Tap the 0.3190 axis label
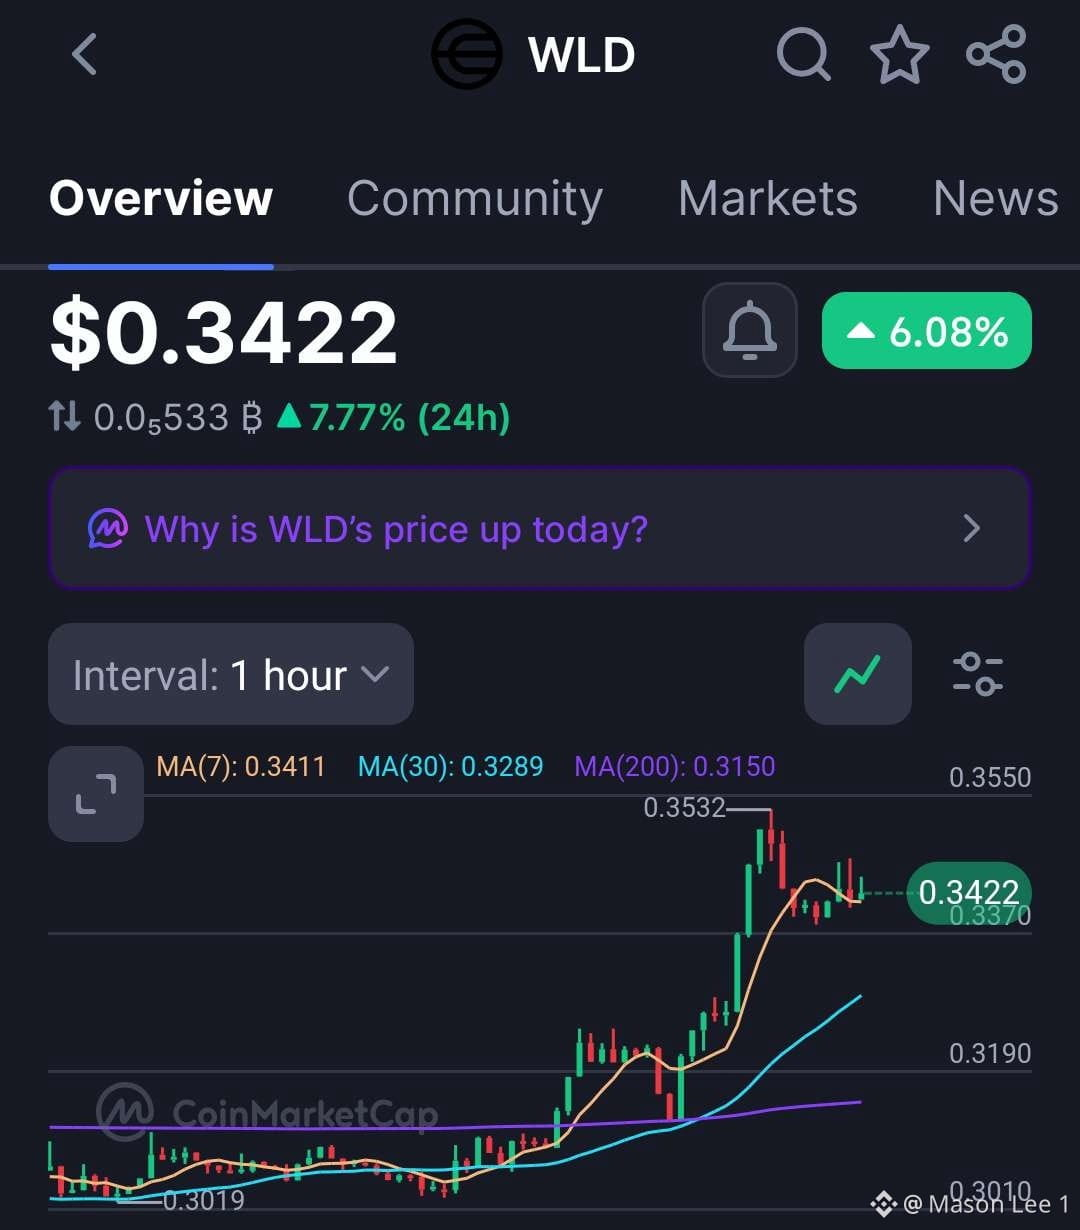Viewport: 1080px width, 1230px height. (990, 1053)
